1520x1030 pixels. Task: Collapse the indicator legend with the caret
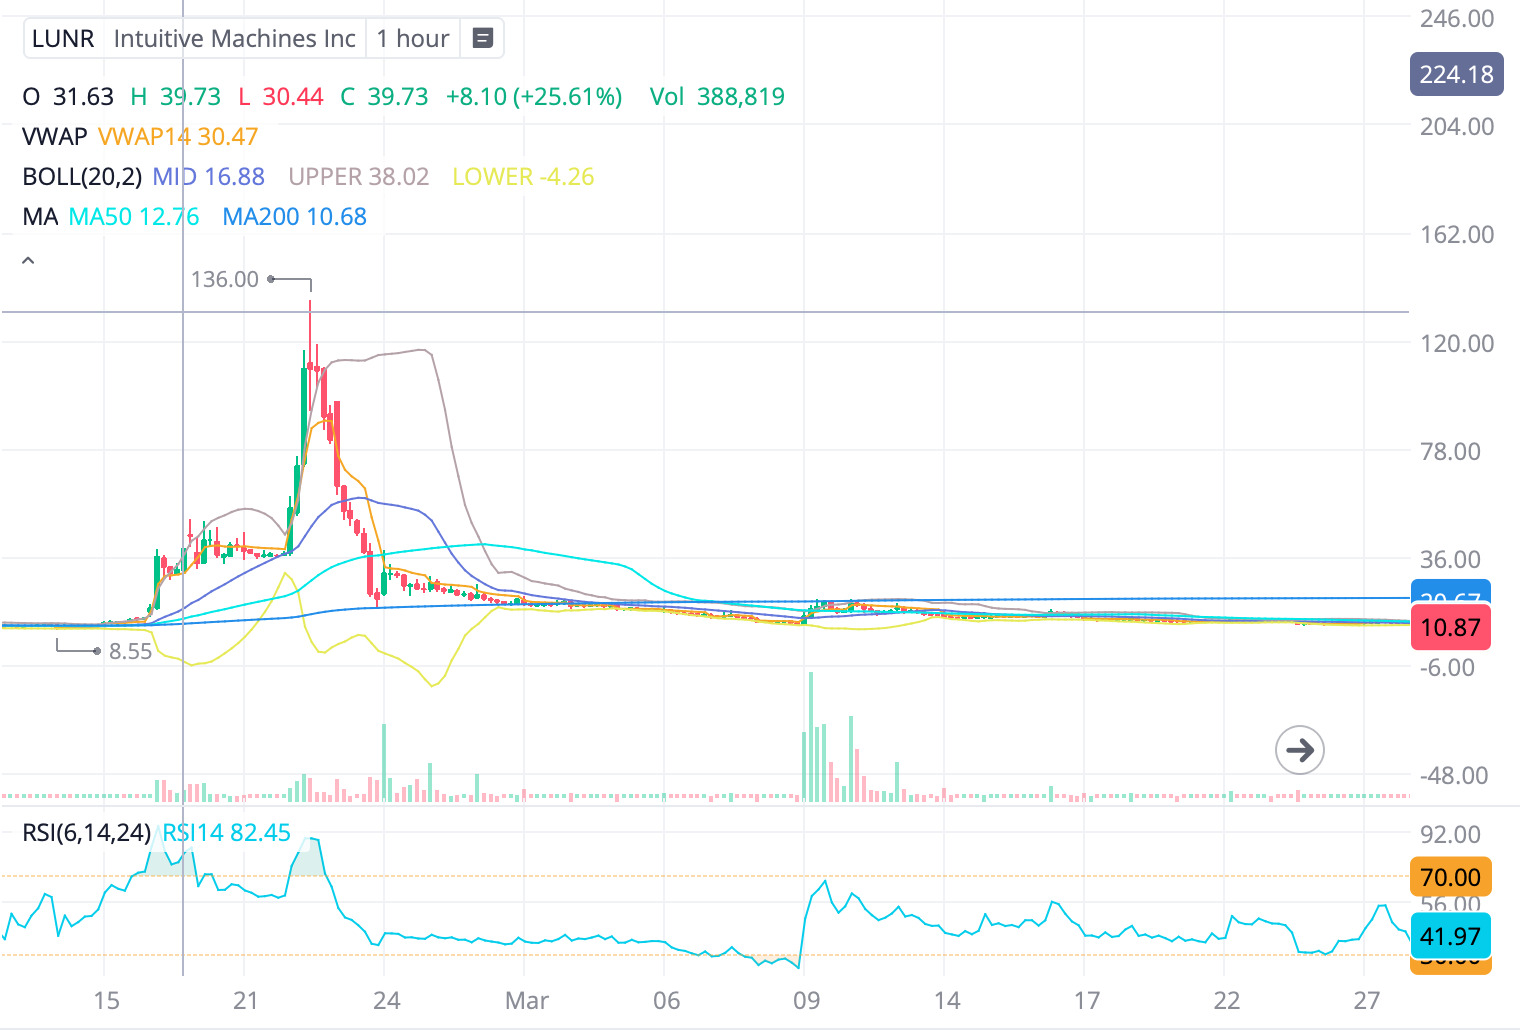tap(28, 260)
